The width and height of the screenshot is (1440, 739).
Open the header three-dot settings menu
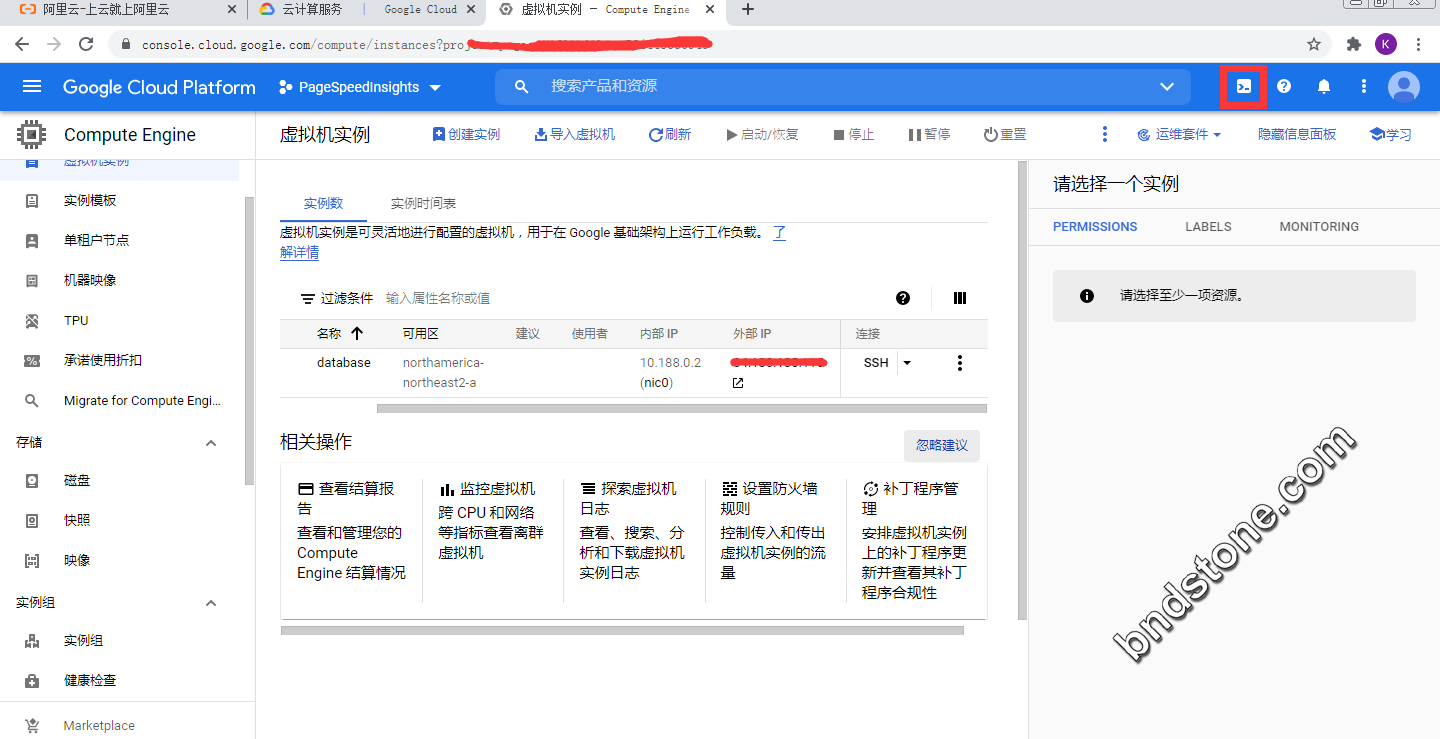click(x=1363, y=87)
